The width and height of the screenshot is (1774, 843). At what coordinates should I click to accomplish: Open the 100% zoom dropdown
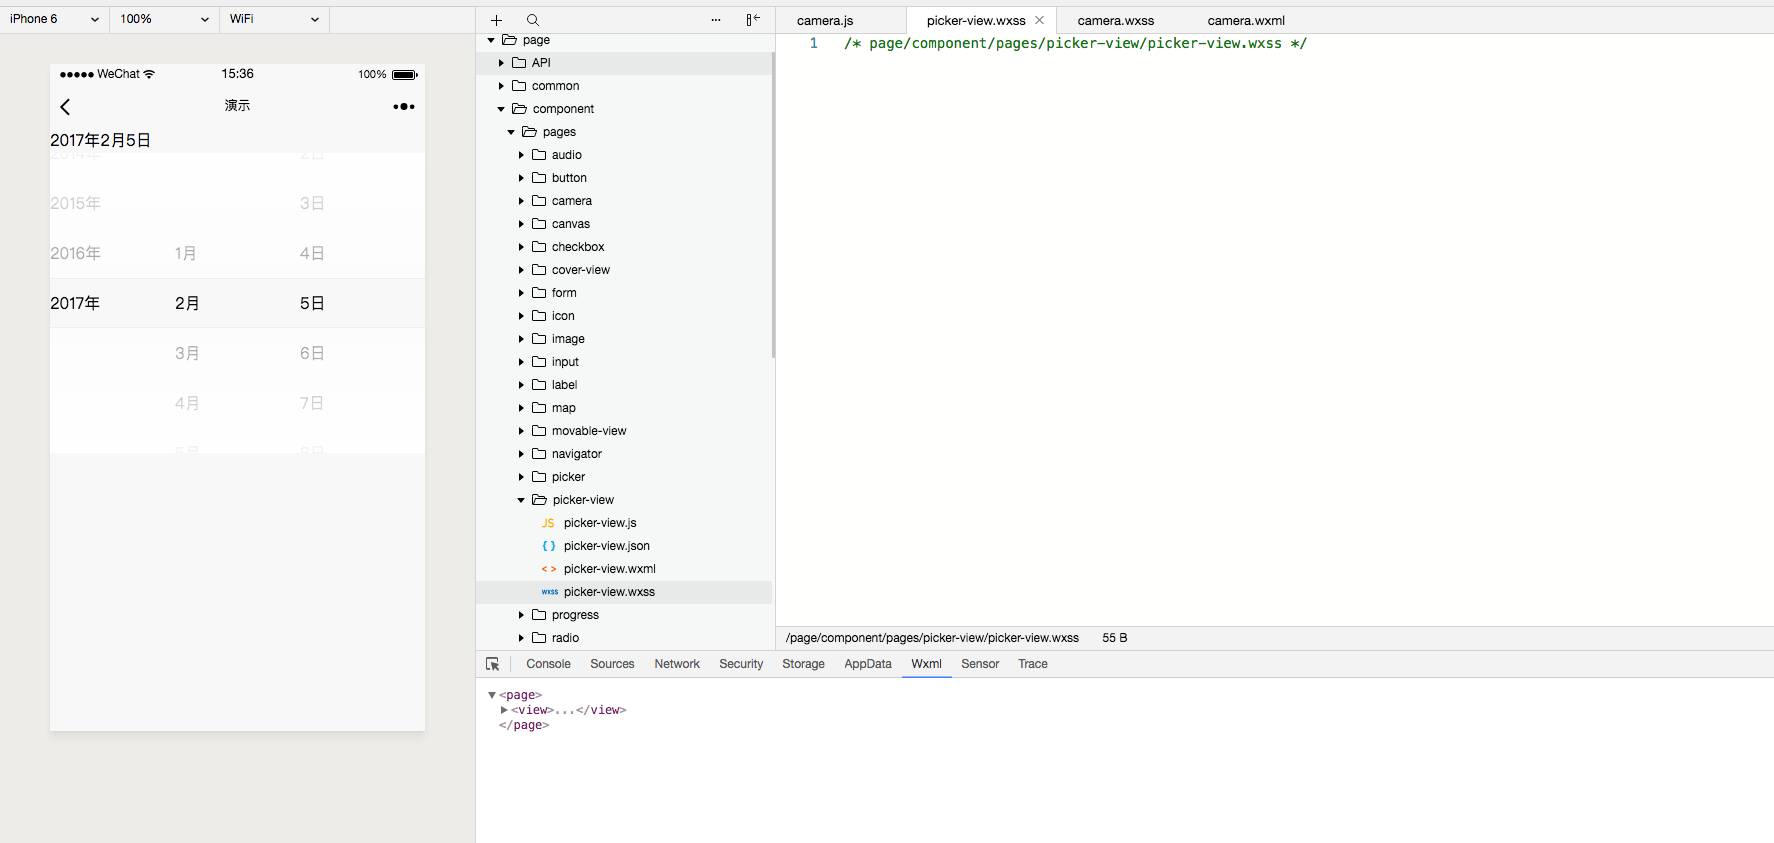[165, 19]
